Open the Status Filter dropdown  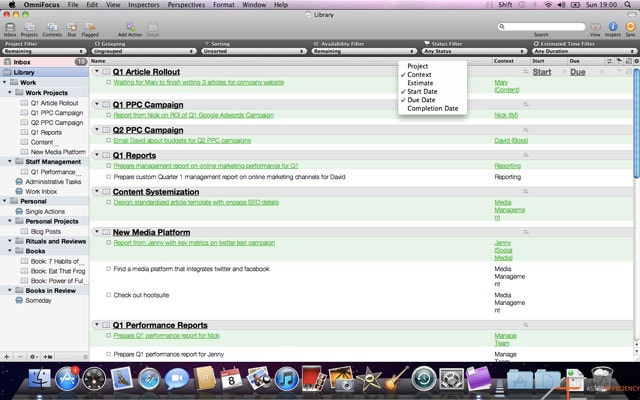[x=474, y=51]
